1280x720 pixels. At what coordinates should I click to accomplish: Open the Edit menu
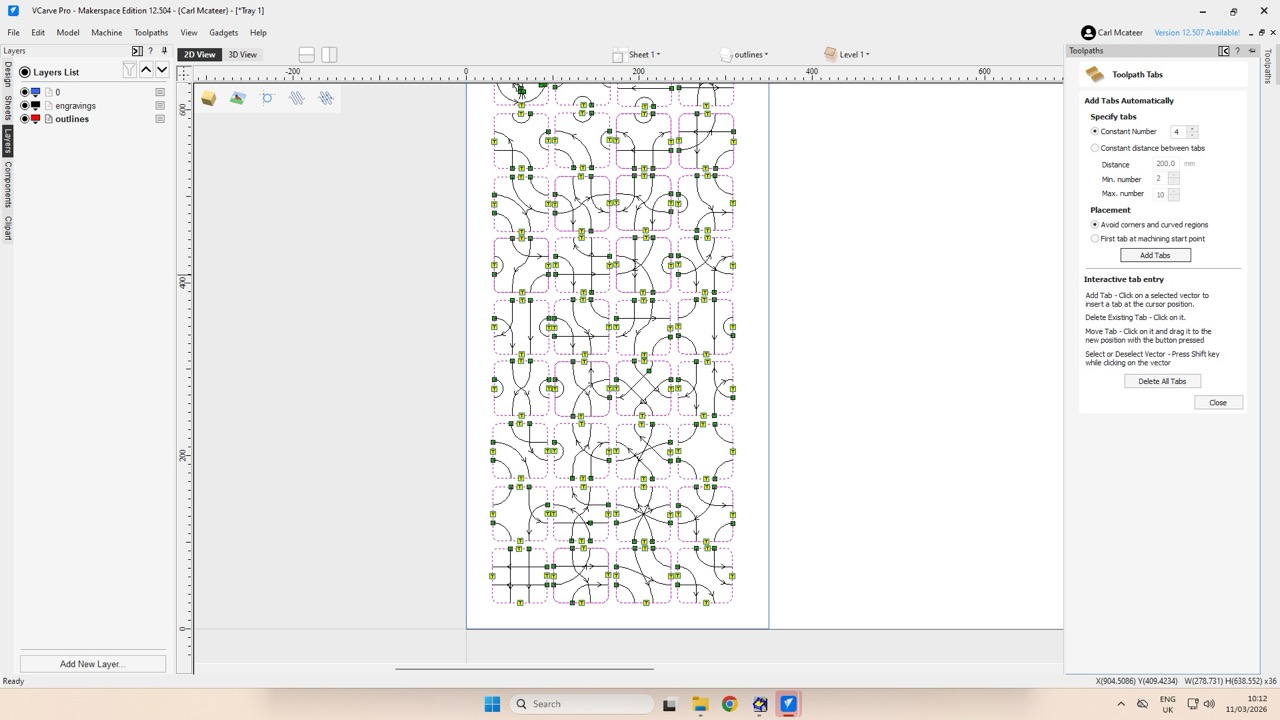[x=38, y=33]
